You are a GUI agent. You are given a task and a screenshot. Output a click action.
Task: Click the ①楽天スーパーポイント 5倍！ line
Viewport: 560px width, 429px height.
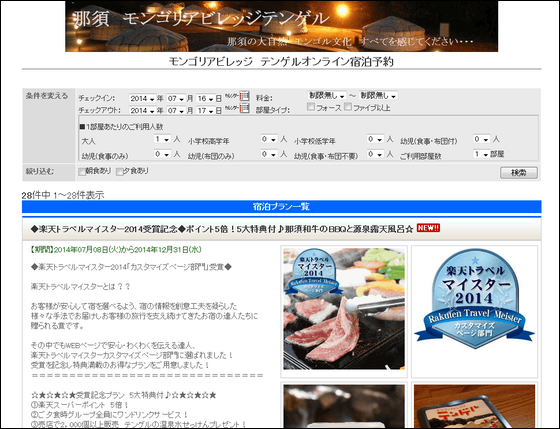point(80,405)
